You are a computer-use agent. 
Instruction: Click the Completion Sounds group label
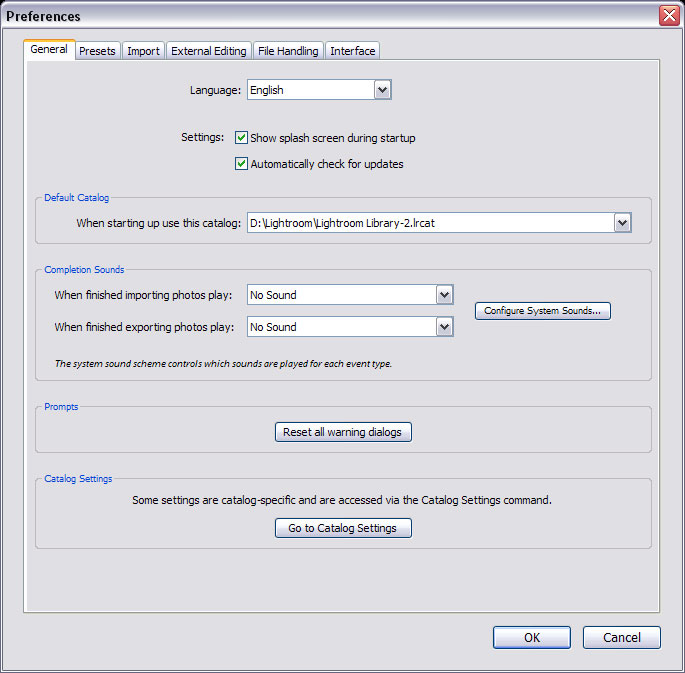pos(84,269)
